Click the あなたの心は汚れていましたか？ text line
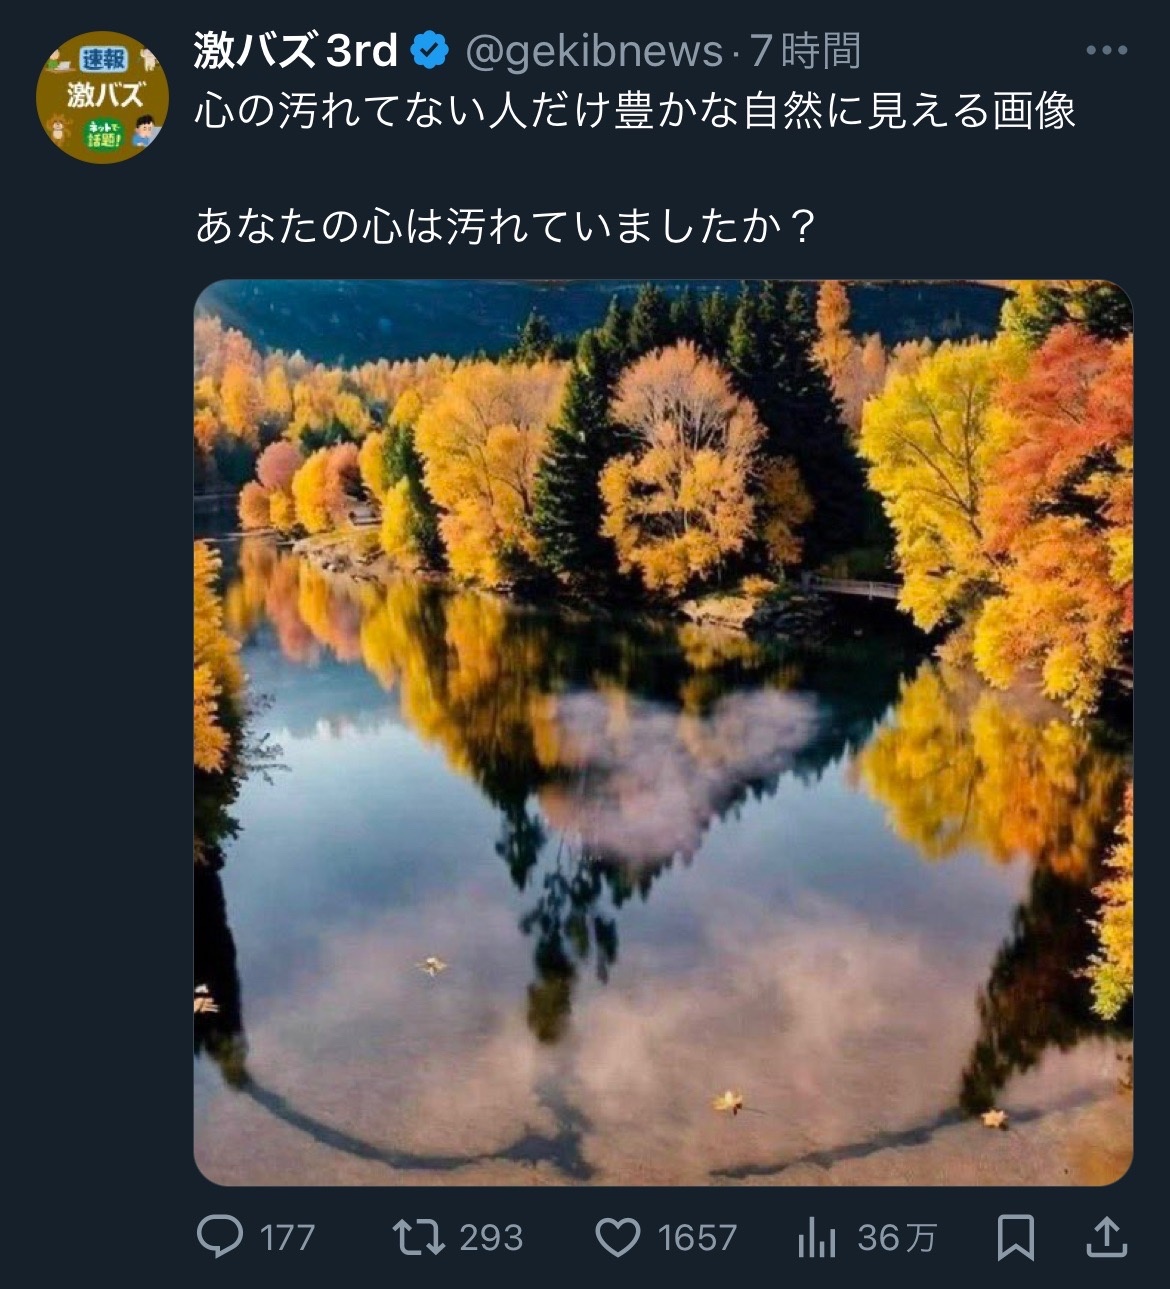 505,227
